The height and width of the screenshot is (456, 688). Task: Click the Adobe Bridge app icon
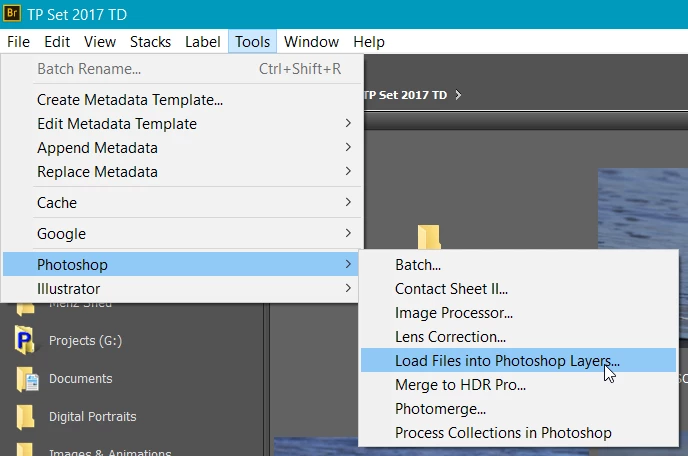[x=12, y=13]
